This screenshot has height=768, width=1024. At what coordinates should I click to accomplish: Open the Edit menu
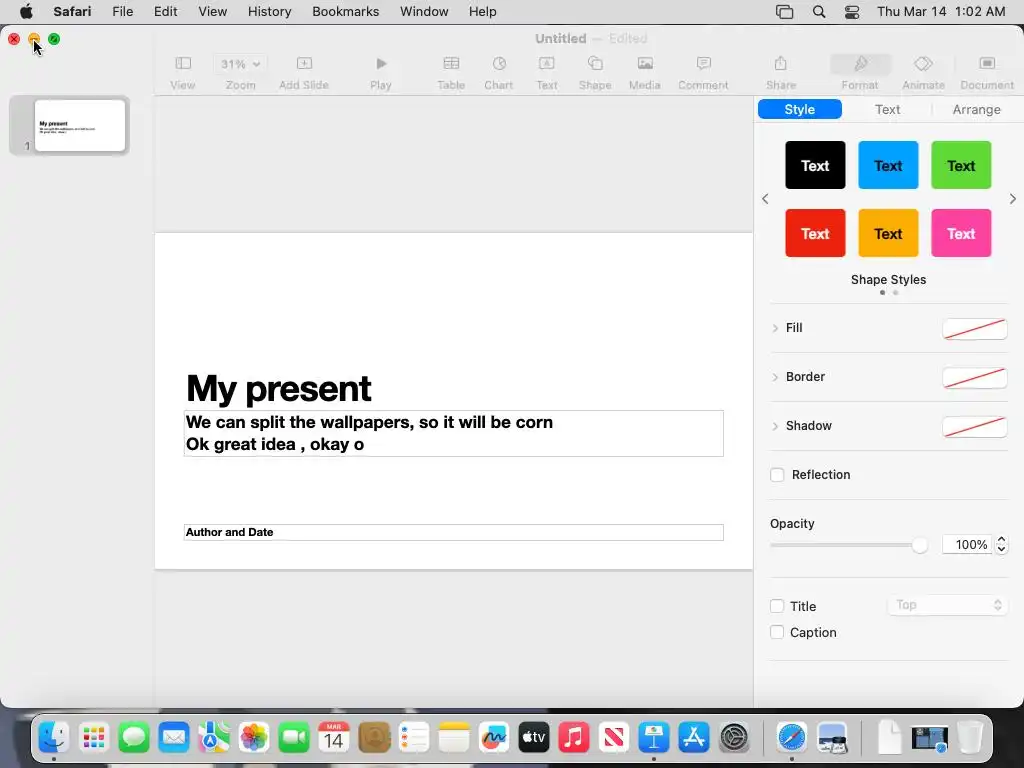pos(166,12)
